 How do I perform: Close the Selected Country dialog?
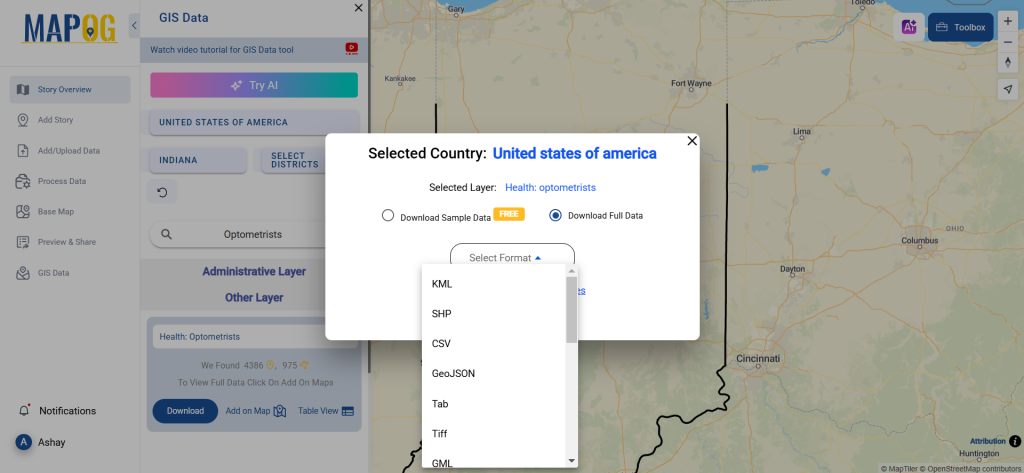[x=692, y=141]
